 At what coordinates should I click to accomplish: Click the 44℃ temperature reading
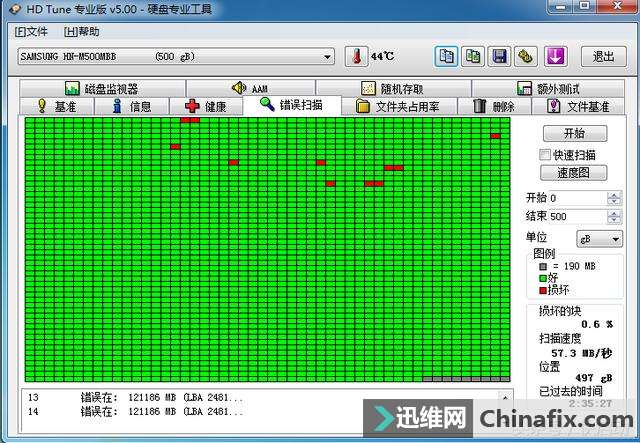pos(382,56)
